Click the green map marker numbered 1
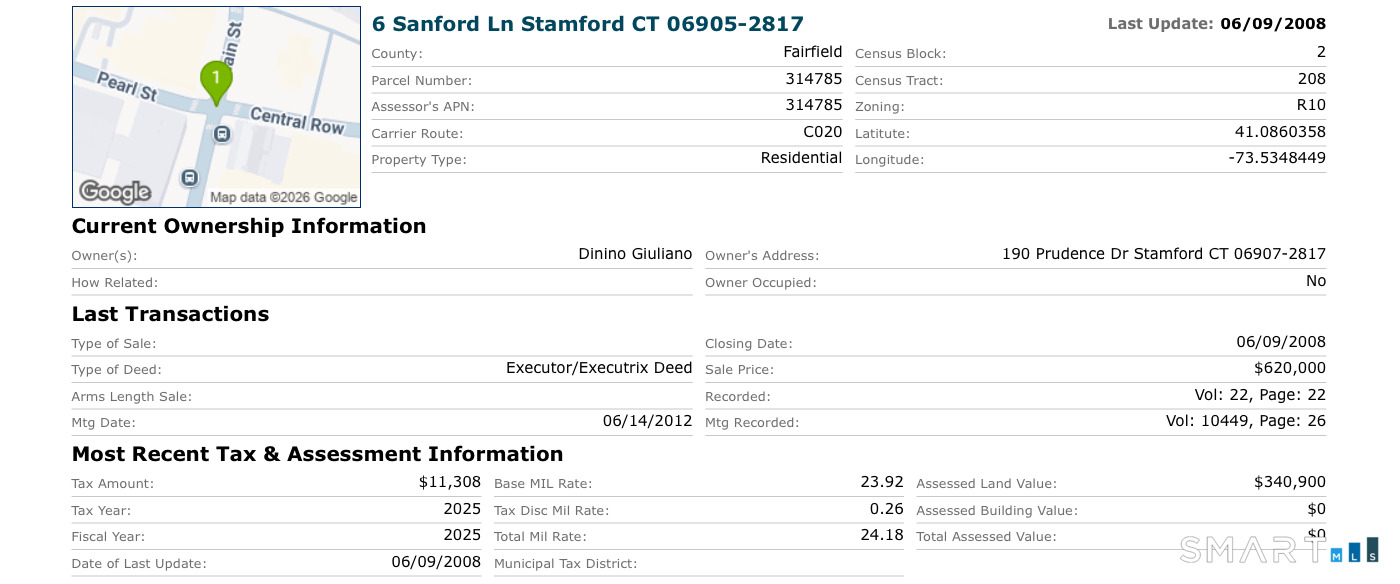 [216, 82]
